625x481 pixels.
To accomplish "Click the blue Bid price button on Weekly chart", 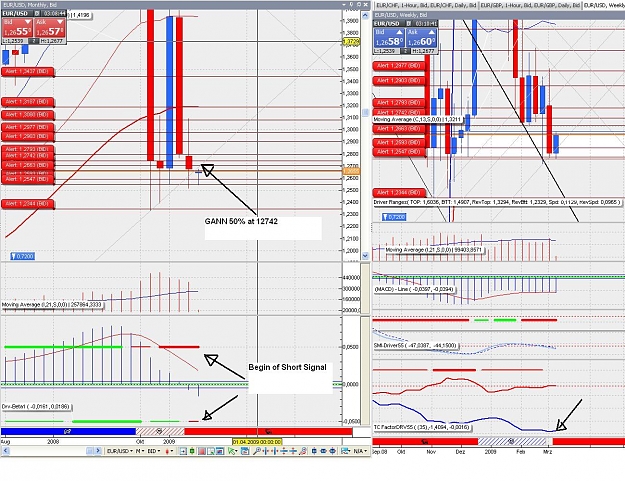I will [x=389, y=38].
